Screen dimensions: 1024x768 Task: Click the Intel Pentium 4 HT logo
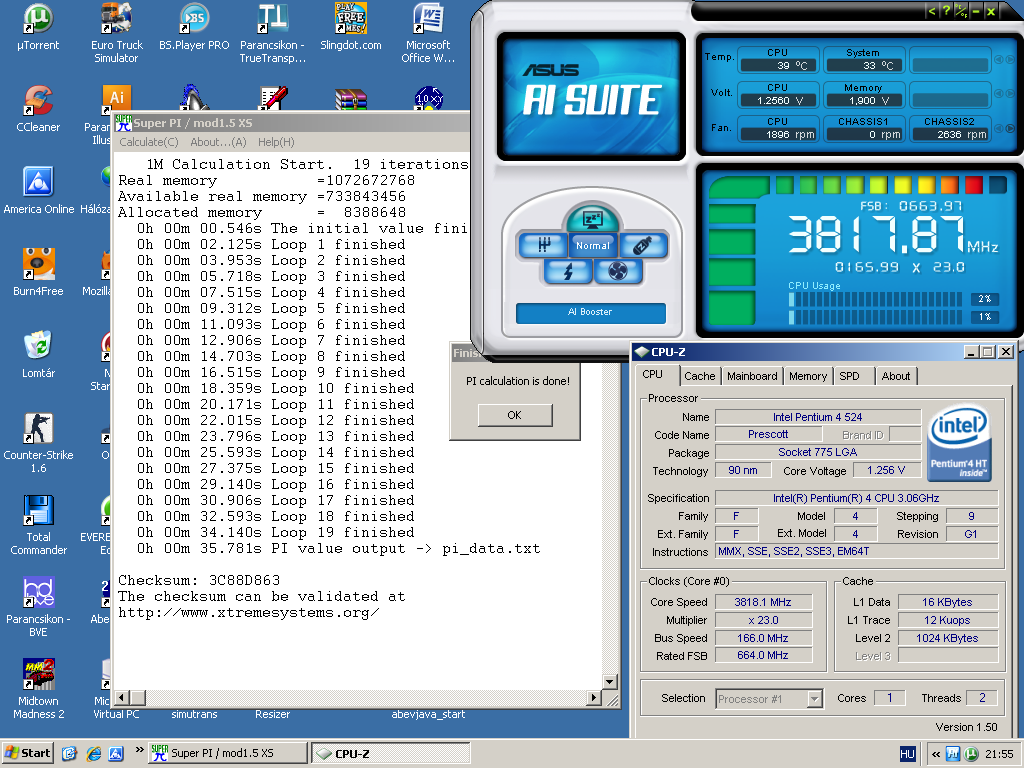959,444
